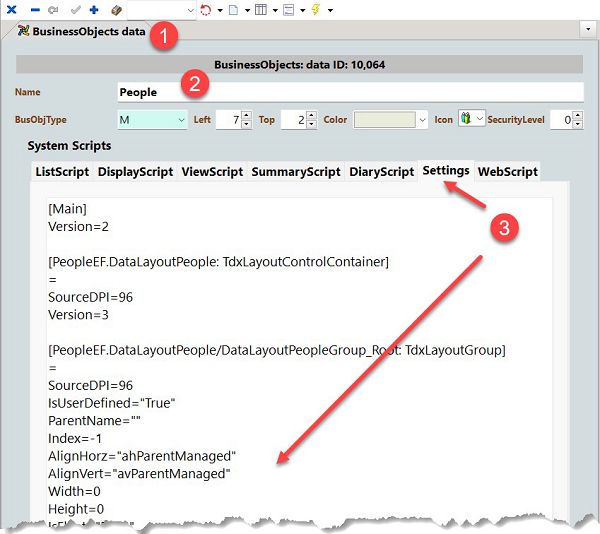Screen dimensions: 600x534
Task: Switch to the DisplayScript tab
Action: 135,172
